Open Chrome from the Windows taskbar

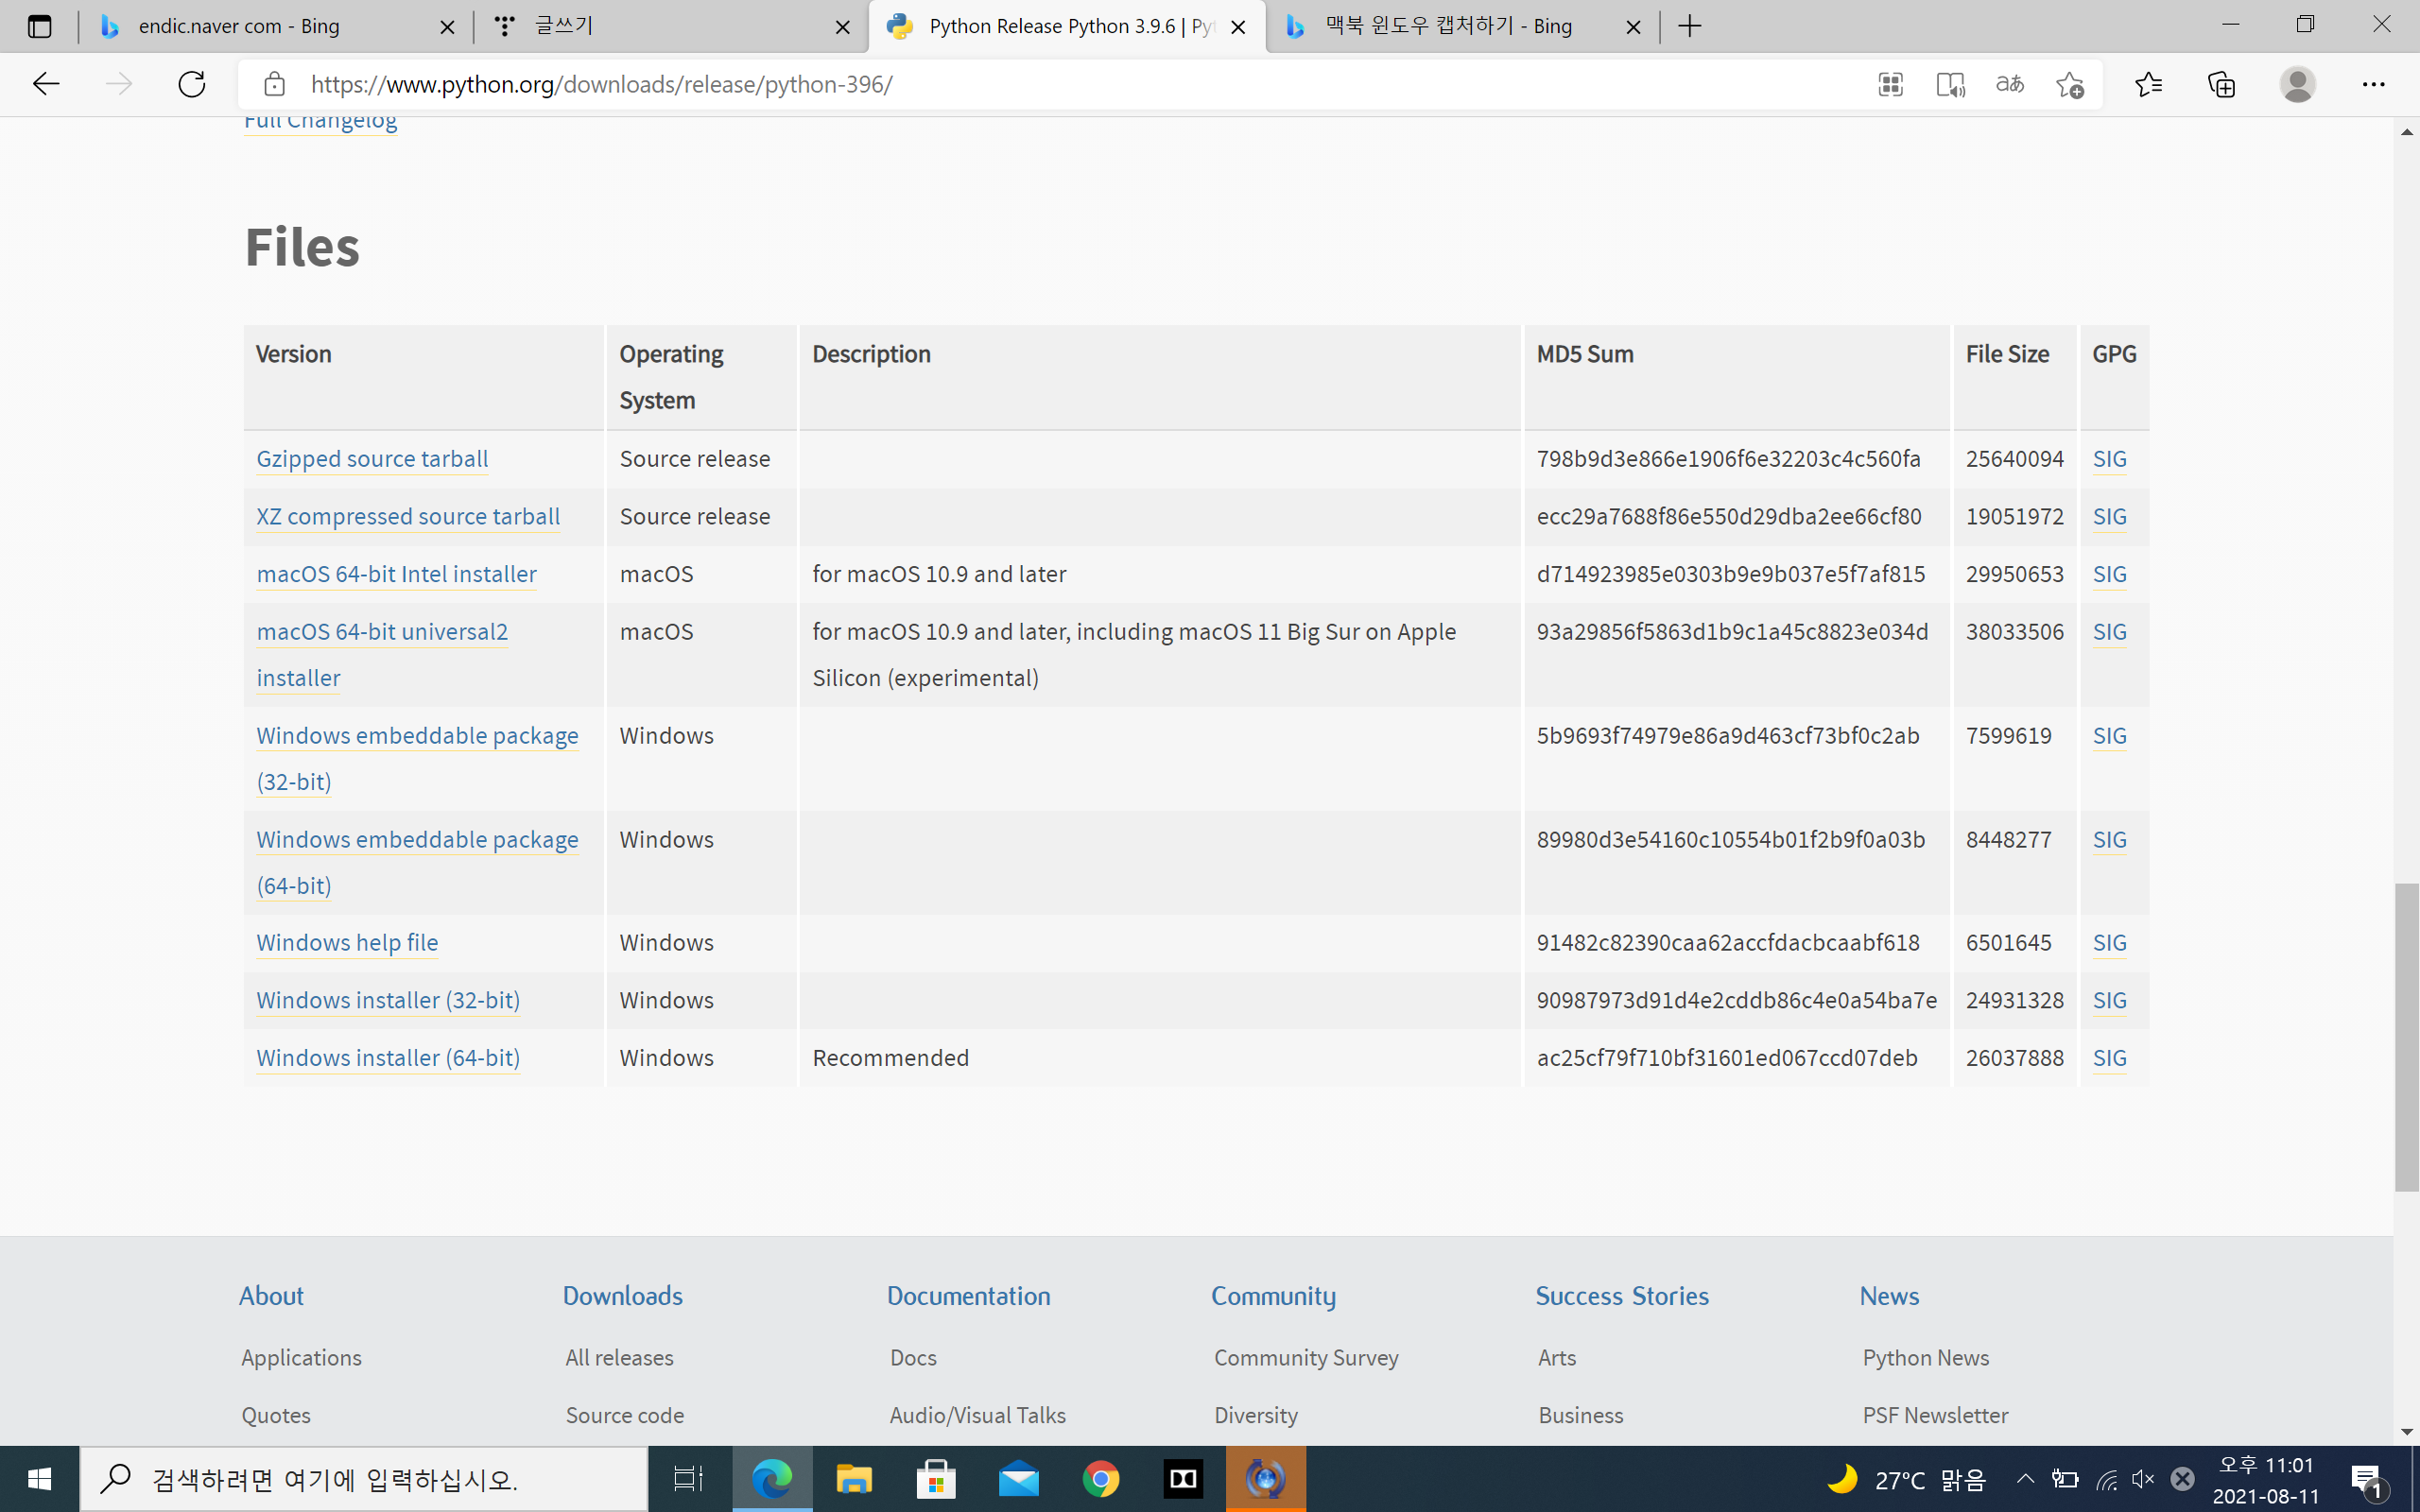(1101, 1479)
